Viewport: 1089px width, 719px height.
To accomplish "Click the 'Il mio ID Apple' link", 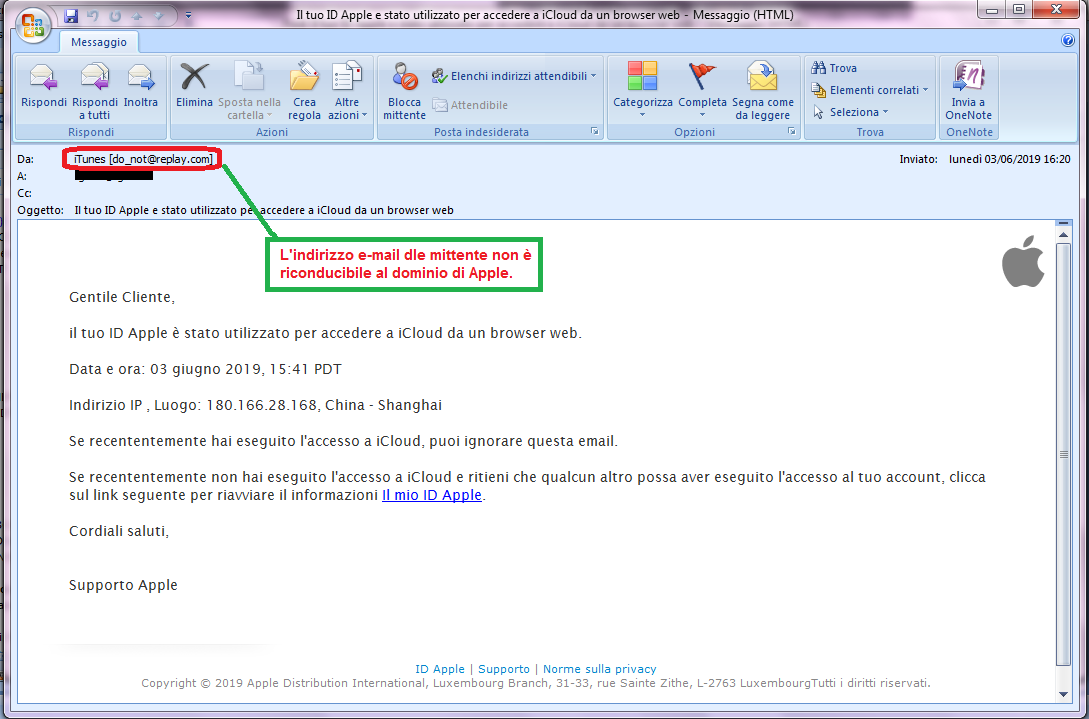I will click(432, 495).
